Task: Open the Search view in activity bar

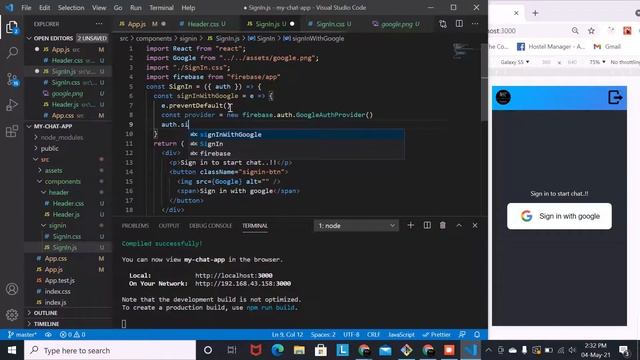Action: pyautogui.click(x=12, y=52)
